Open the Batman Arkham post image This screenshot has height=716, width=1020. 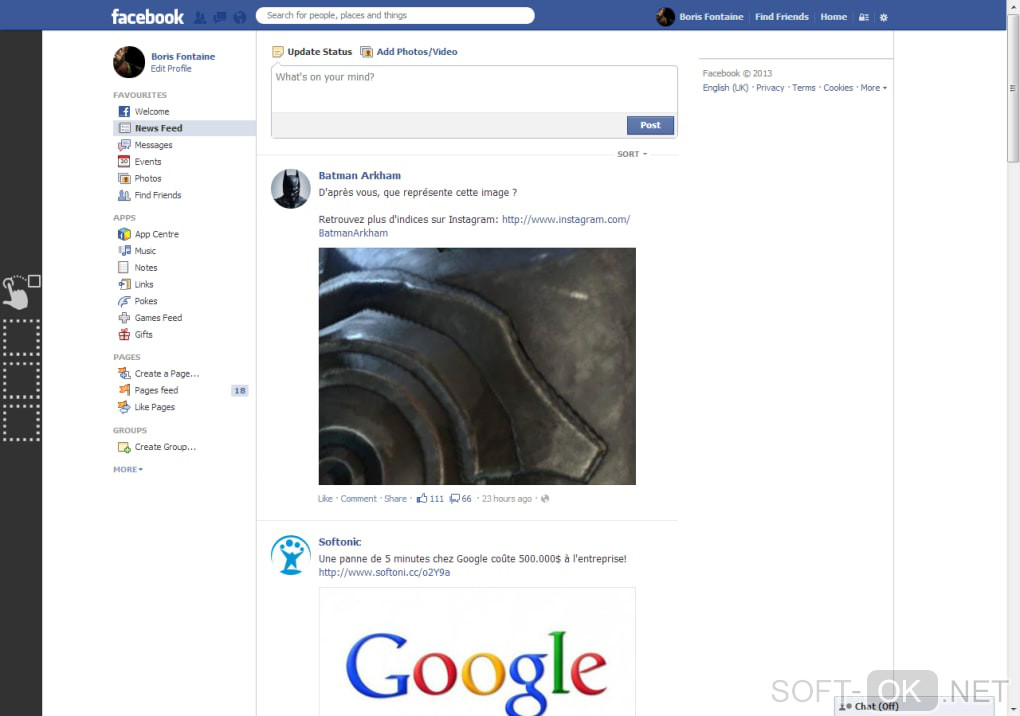(x=477, y=366)
